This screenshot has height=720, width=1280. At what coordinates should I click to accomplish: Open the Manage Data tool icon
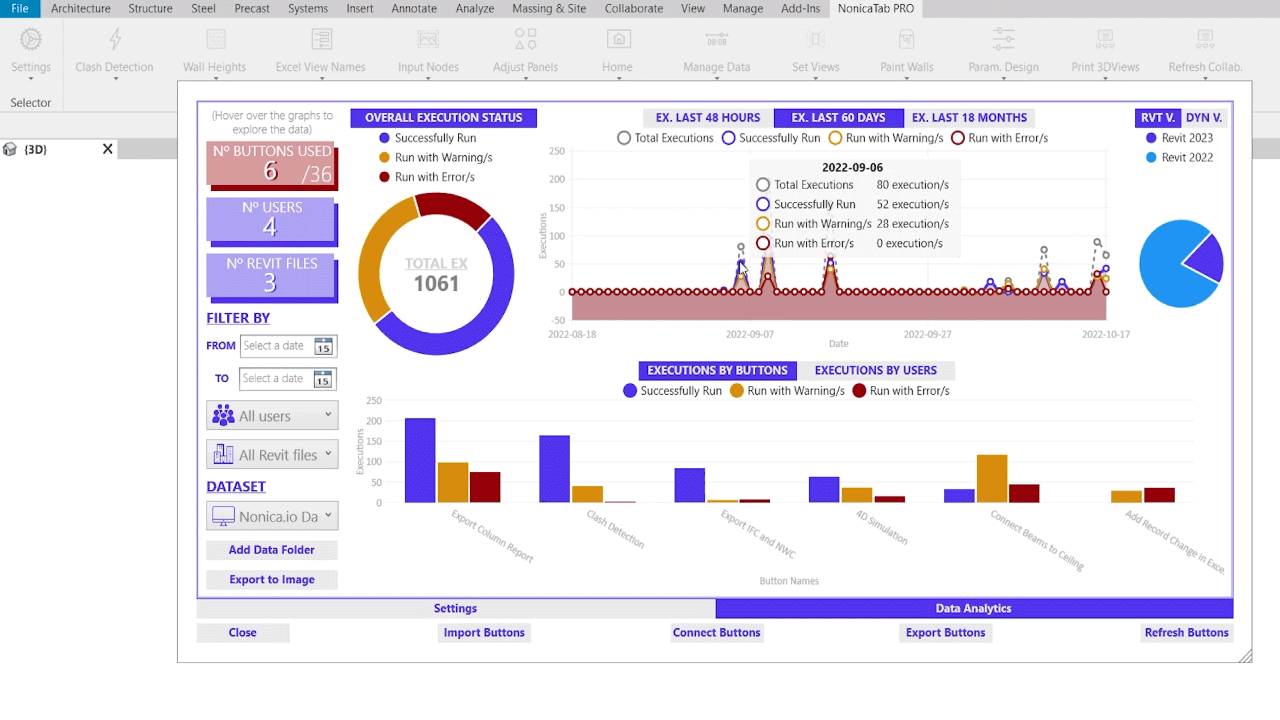717,40
